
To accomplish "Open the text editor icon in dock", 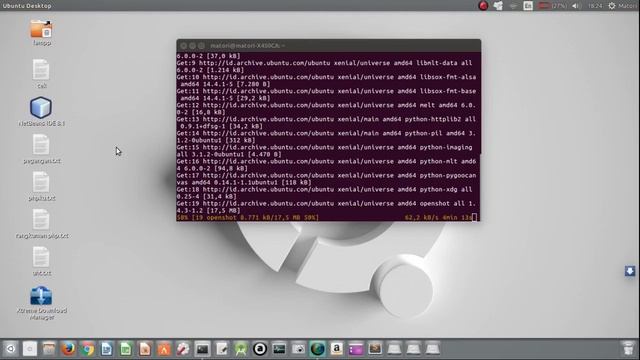I will pyautogui.click(x=222, y=349).
